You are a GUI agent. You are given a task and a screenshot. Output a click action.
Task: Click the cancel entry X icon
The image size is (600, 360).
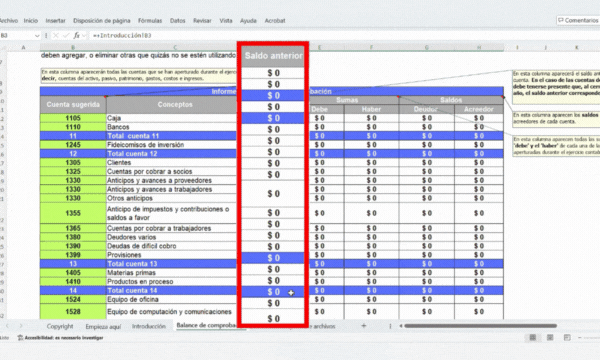pyautogui.click(x=55, y=36)
